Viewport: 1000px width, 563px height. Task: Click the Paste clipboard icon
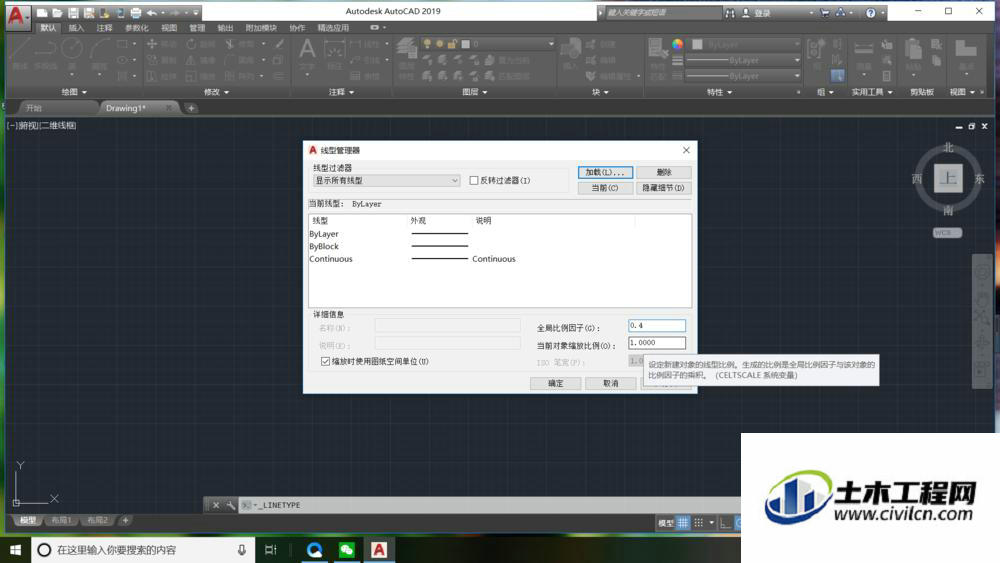[913, 50]
